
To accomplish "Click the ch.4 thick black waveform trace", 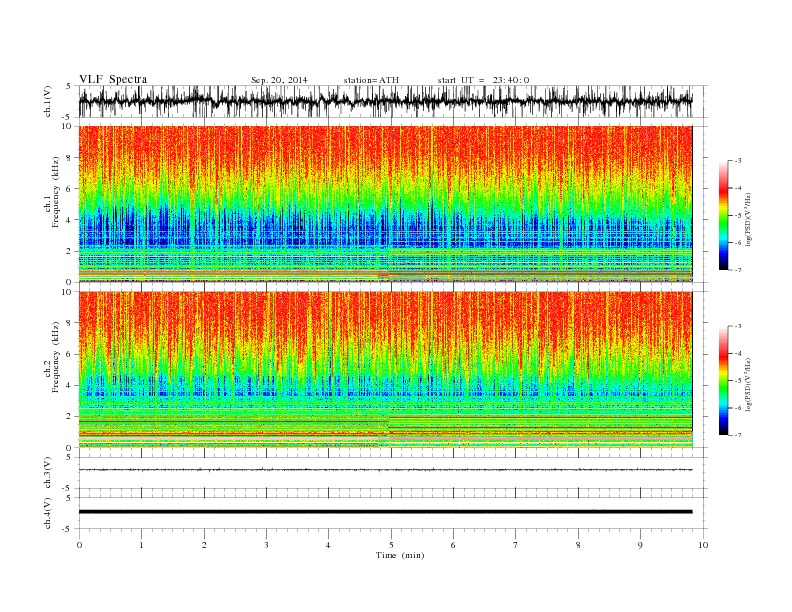I will click(x=385, y=512).
